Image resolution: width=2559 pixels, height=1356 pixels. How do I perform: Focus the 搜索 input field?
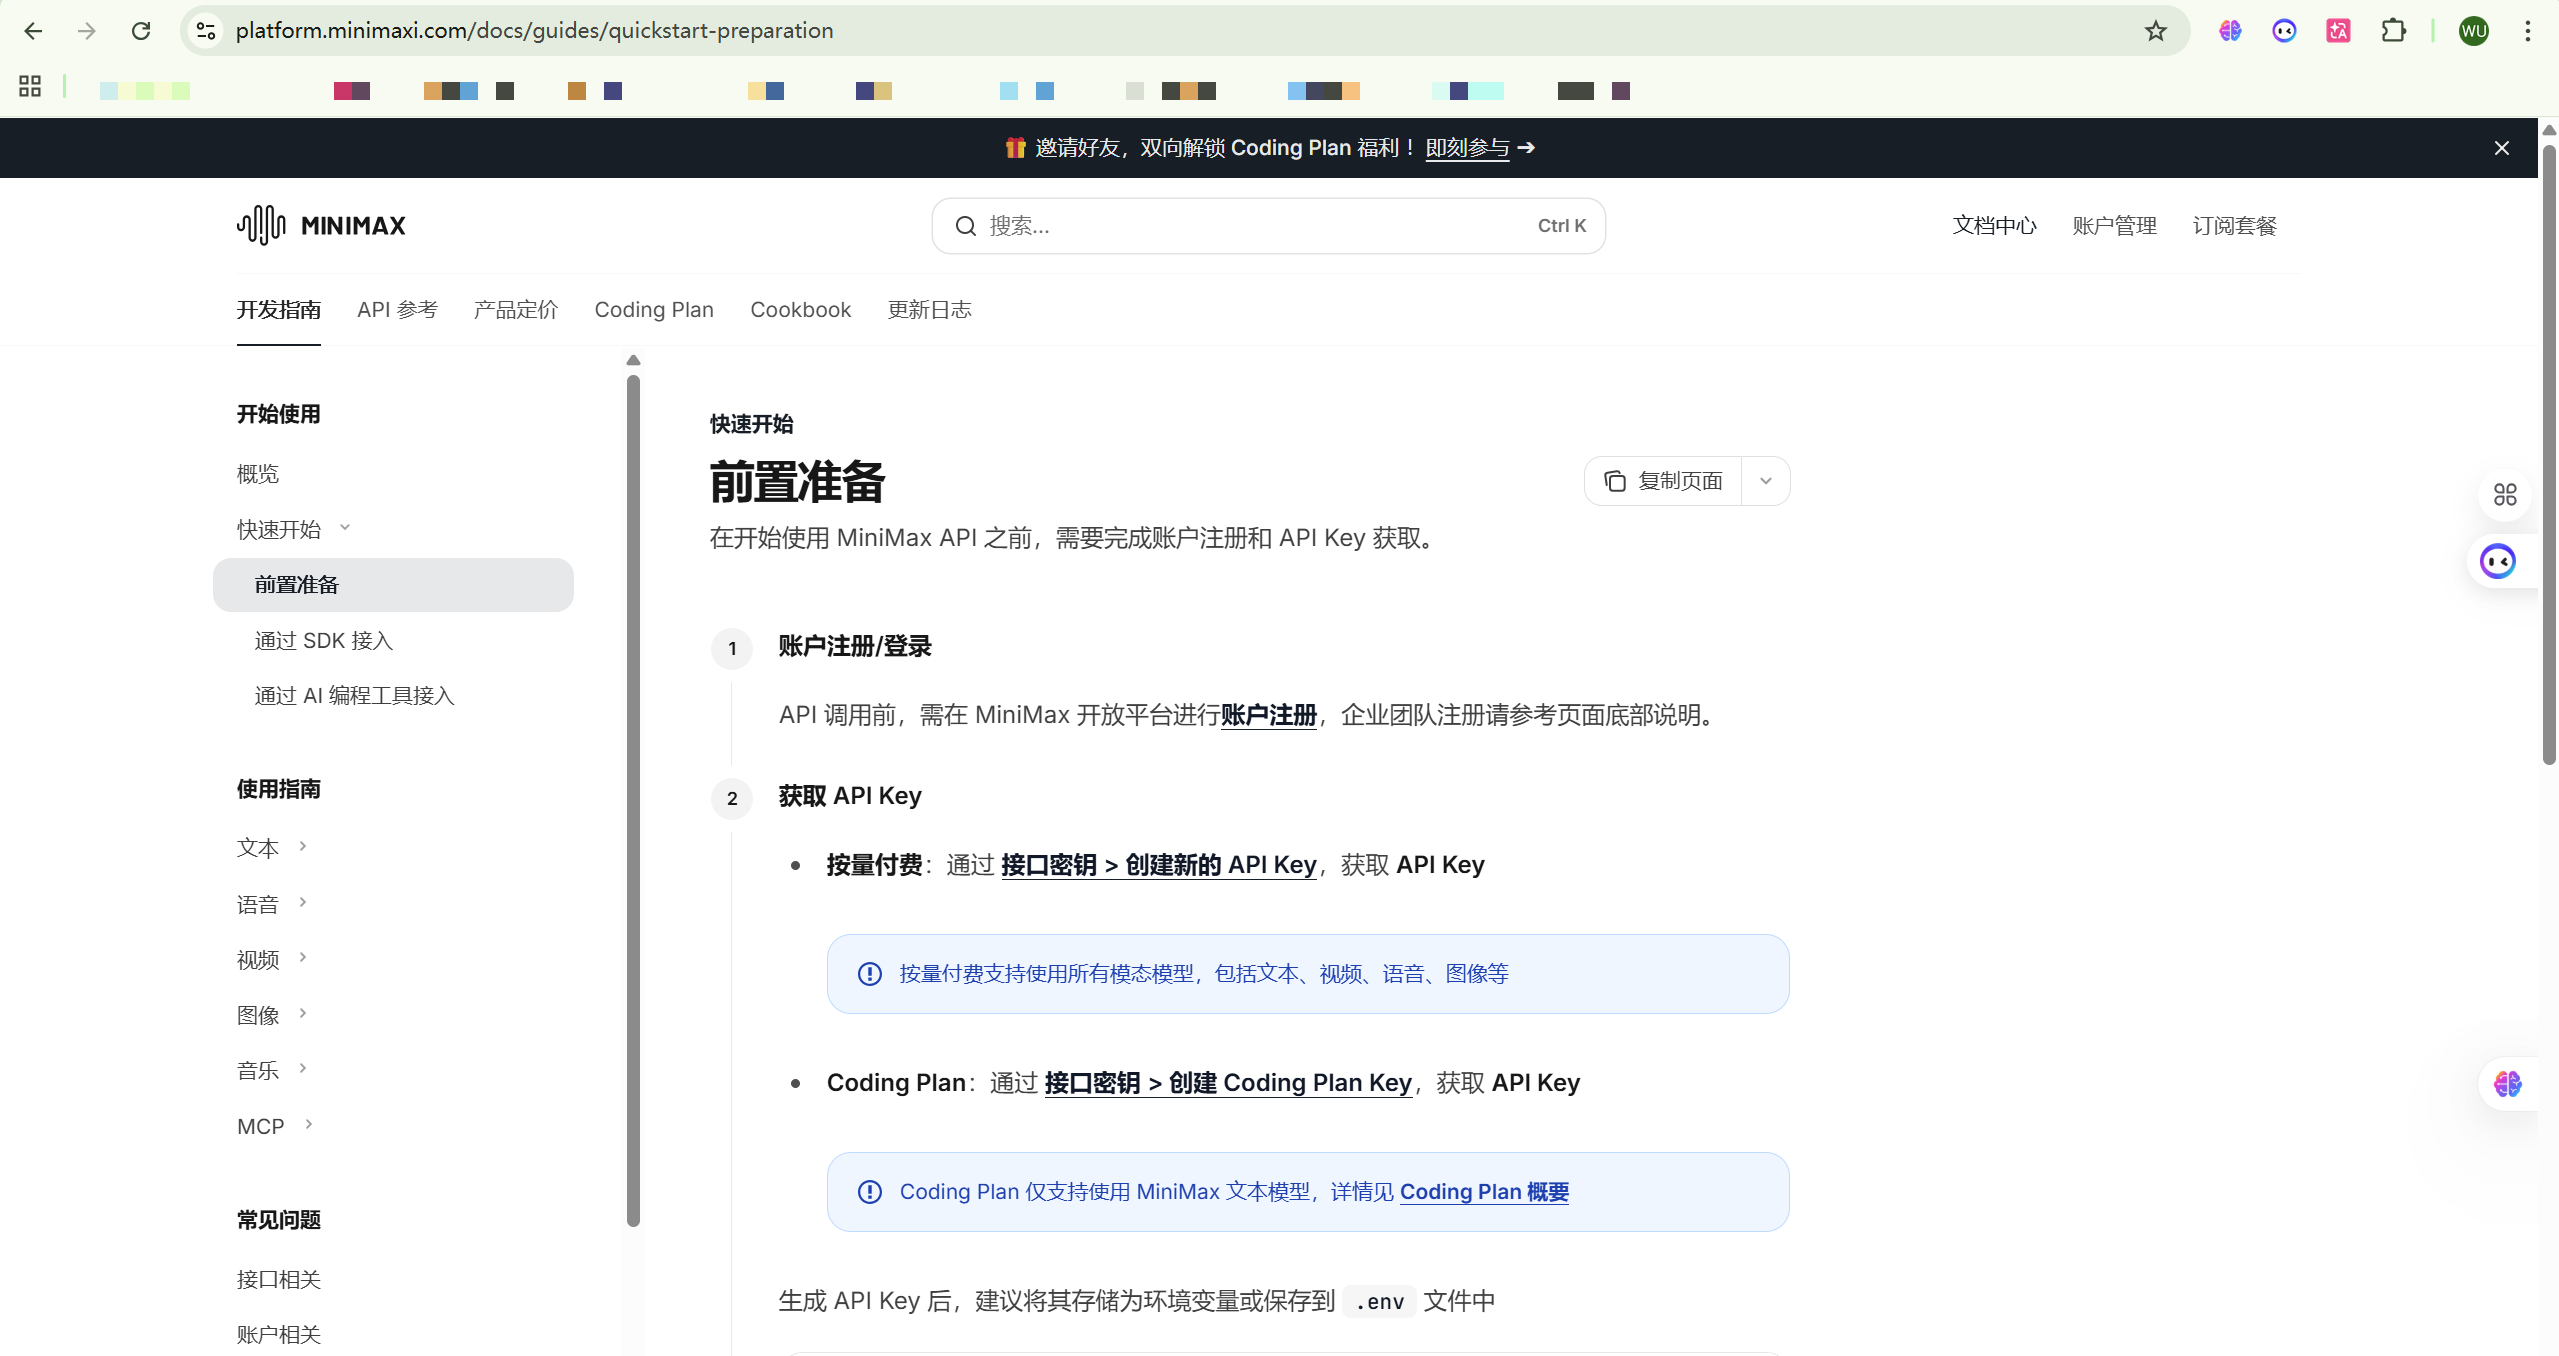[1268, 226]
